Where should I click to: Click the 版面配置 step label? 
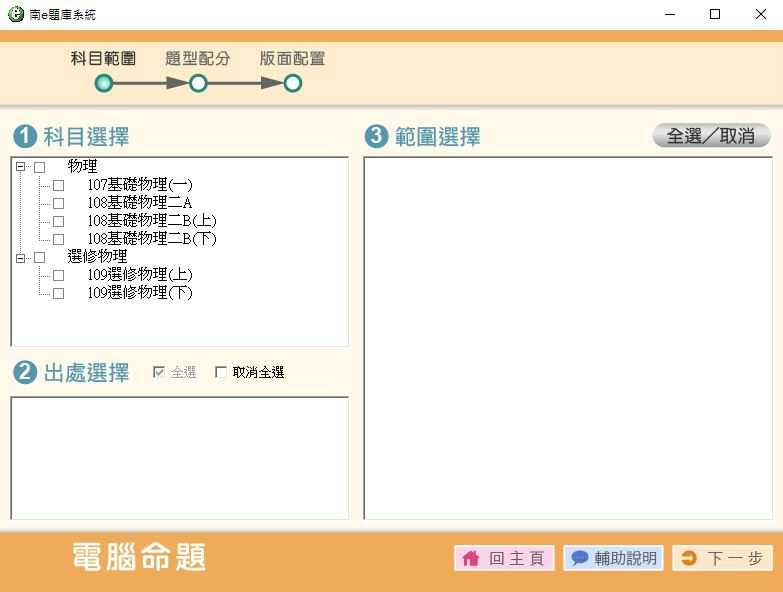293,58
